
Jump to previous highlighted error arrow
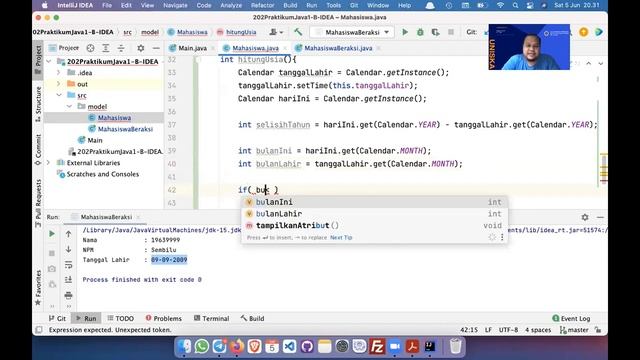coord(589,63)
